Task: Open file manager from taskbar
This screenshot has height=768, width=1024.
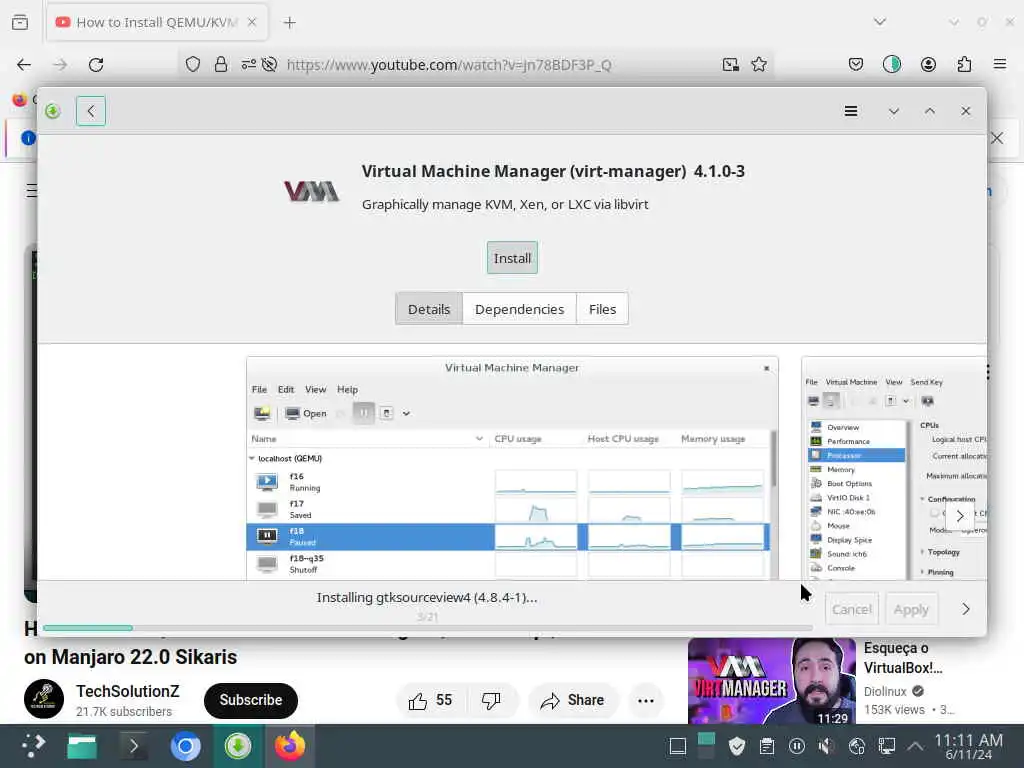Action: point(82,746)
